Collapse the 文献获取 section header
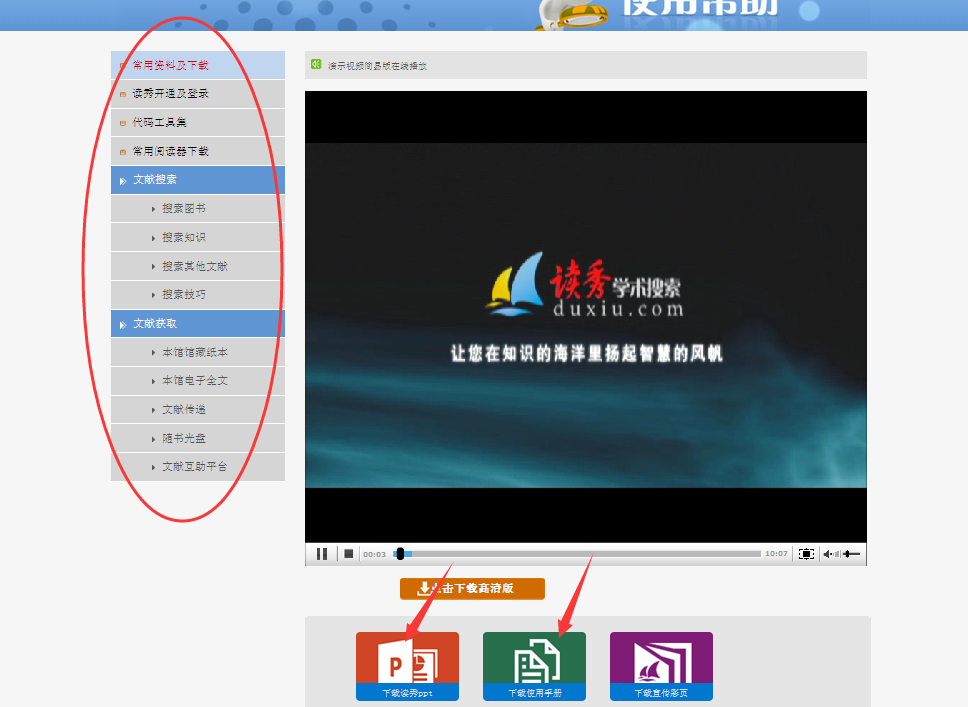Screen dimensions: 968x707 pos(198,324)
